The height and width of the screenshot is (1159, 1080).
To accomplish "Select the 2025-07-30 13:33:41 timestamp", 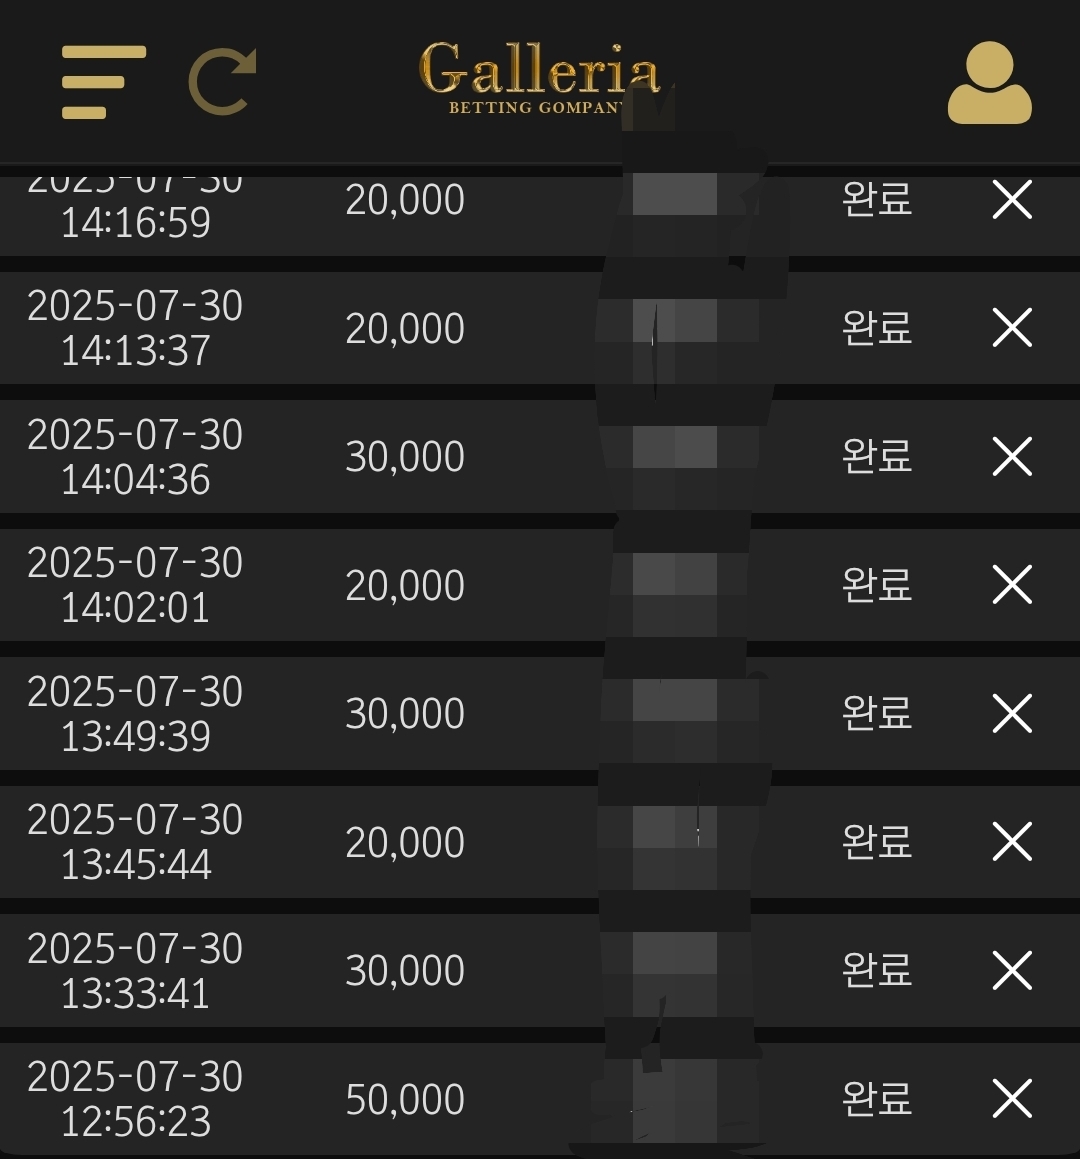I will [x=135, y=971].
